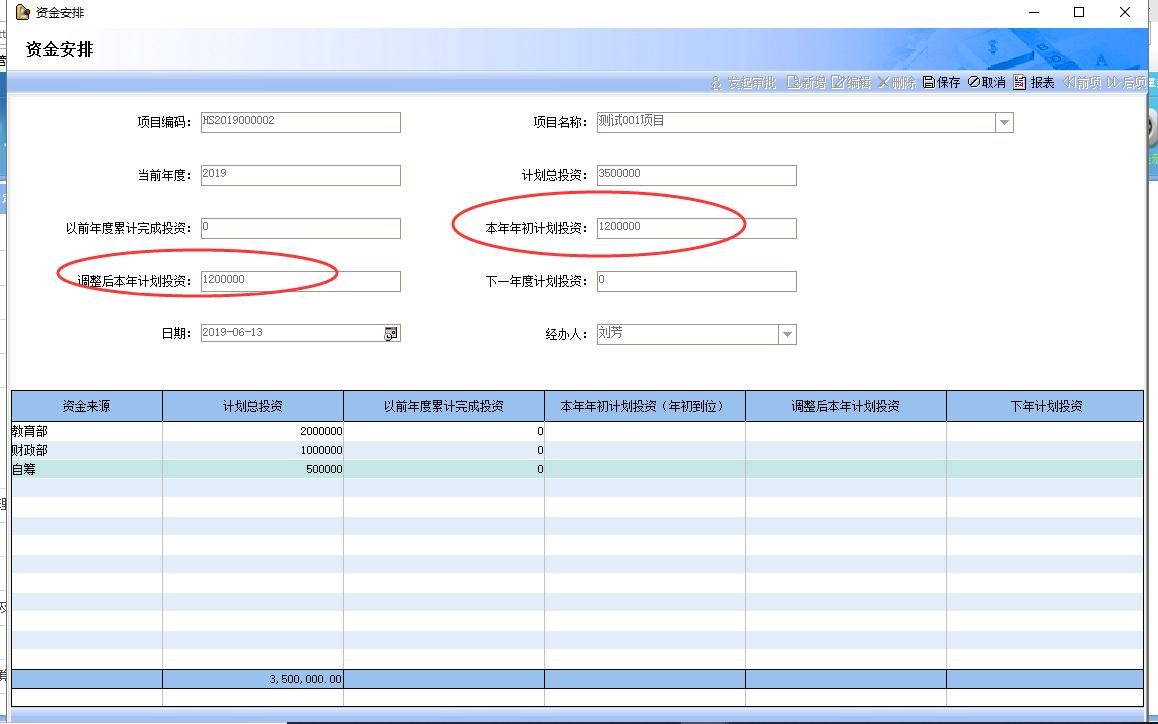1158x724 pixels.
Task: Open the date picker calendar icon
Action: (x=391, y=333)
